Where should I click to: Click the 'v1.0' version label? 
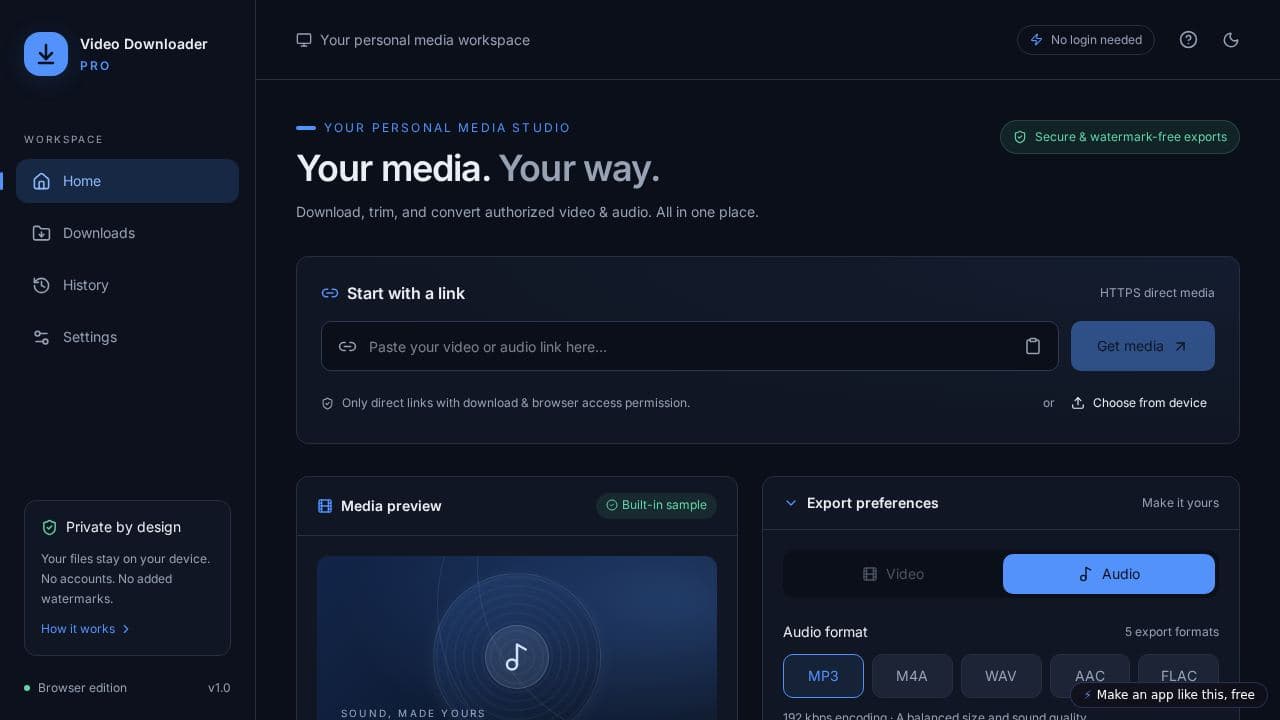[x=219, y=688]
